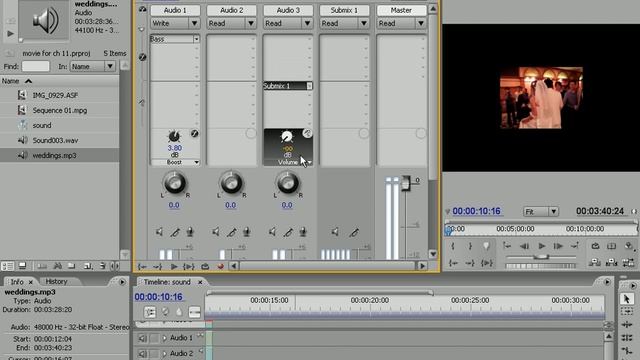Open Audio 1 automation mode dropdown (Write)
Image resolution: width=640 pixels, height=360 pixels.
pyautogui.click(x=175, y=23)
